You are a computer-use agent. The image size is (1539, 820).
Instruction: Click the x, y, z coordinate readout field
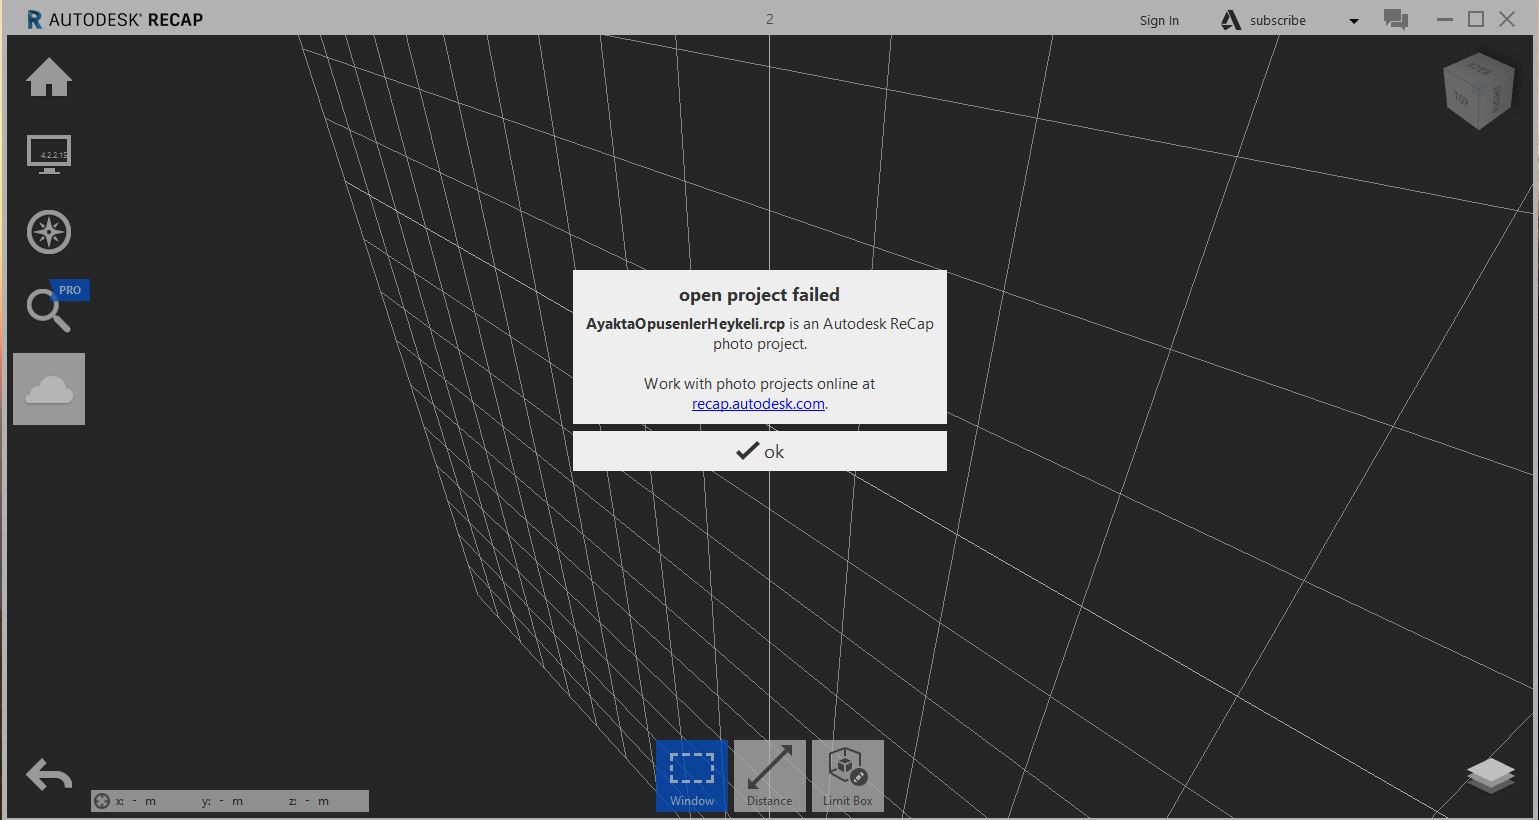pos(230,801)
